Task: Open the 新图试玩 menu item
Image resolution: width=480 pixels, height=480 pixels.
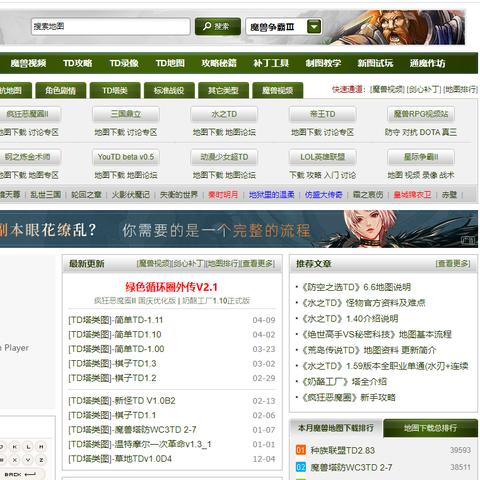Action: click(x=375, y=63)
